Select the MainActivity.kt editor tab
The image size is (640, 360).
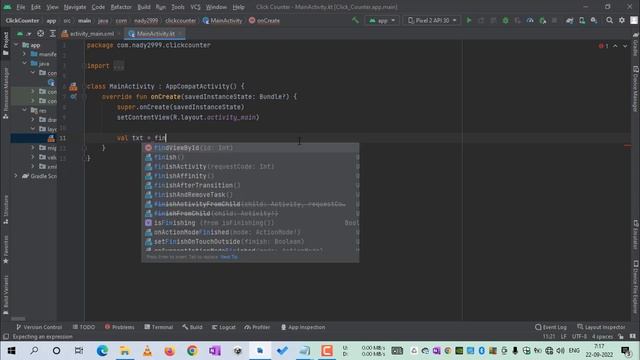tap(156, 33)
